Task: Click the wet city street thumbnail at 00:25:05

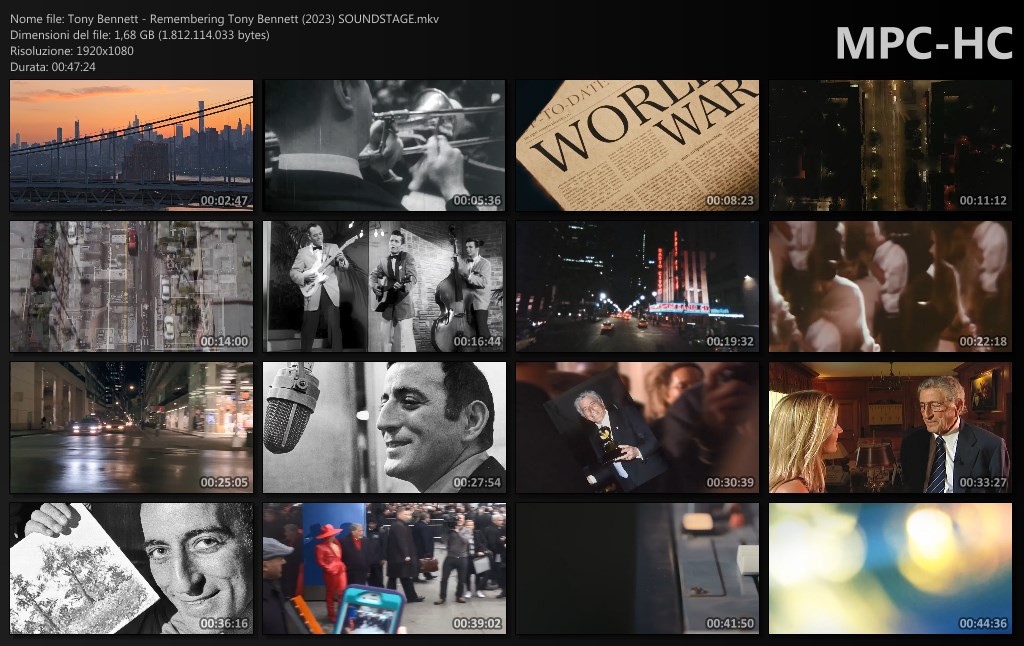Action: click(131, 427)
